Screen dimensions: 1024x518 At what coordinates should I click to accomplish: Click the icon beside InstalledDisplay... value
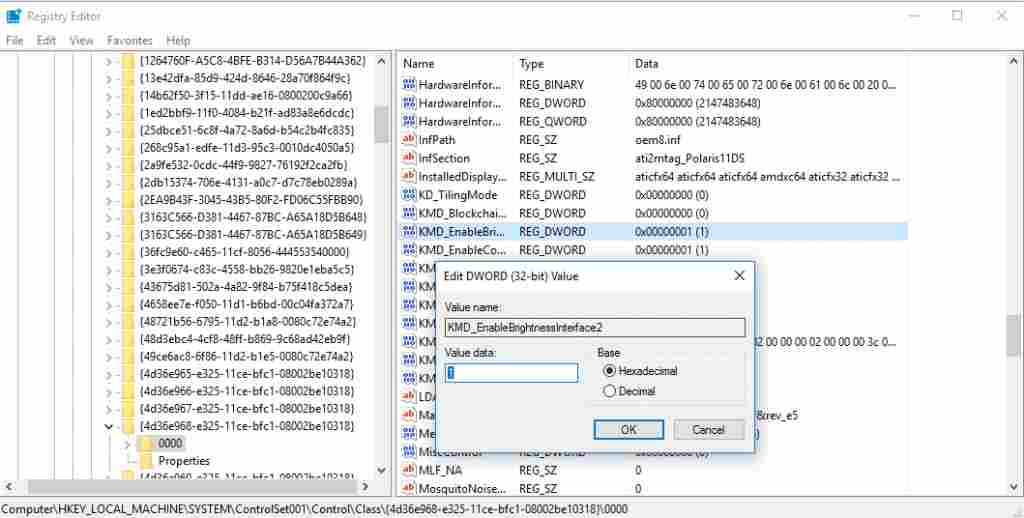click(409, 176)
